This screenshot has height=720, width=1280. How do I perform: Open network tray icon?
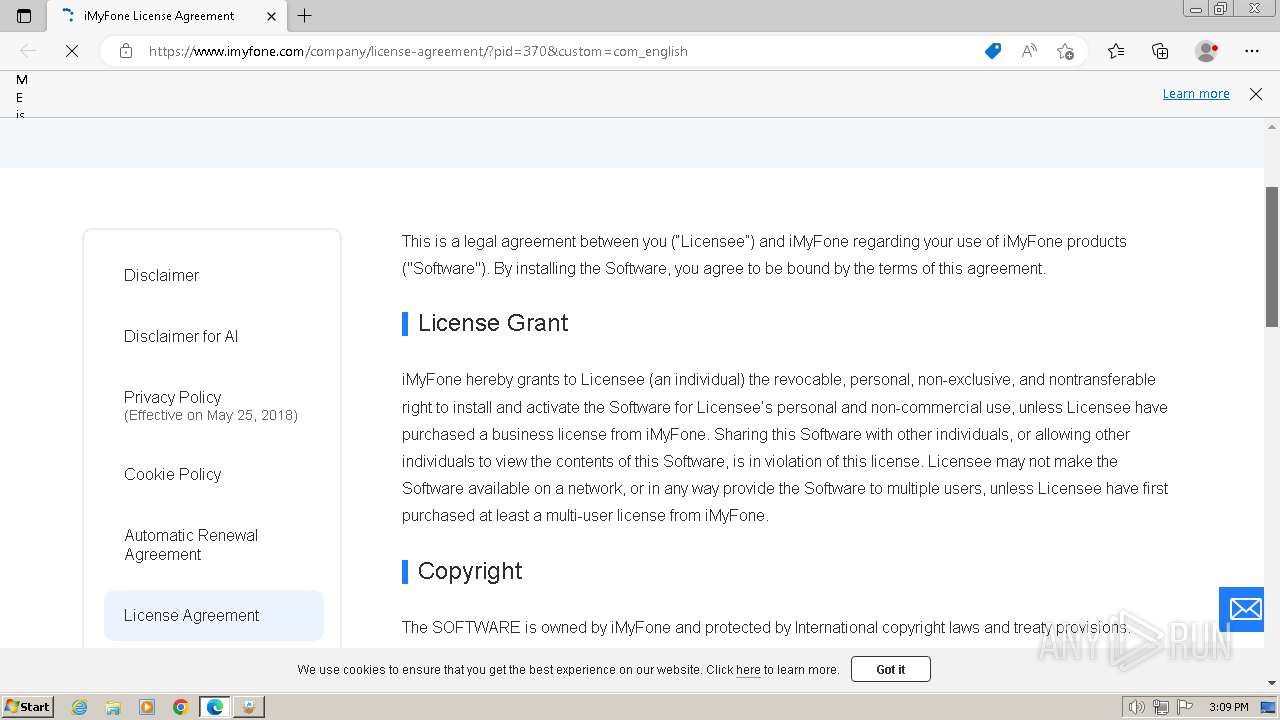coord(1161,707)
